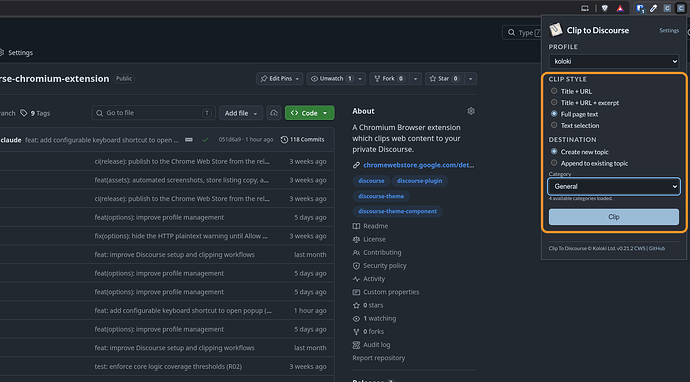This screenshot has height=382, width=690.
Task: Click the fork icon next to 0 forks
Action: coord(356,332)
